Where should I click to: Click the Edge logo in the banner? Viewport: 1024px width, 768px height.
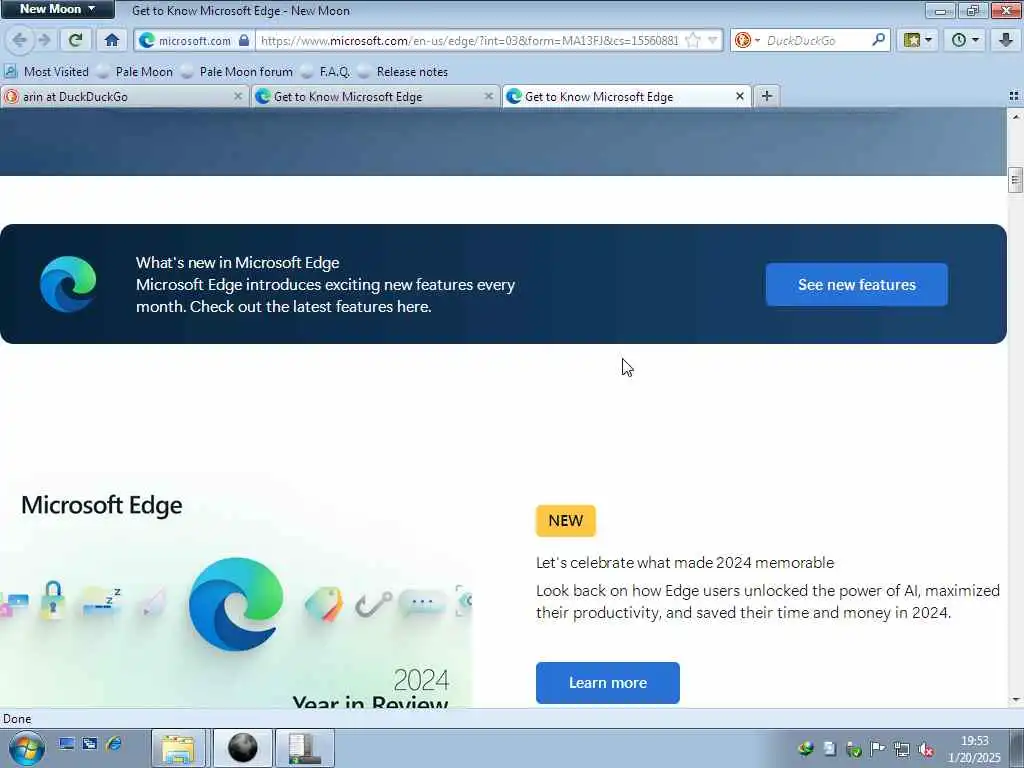pos(68,284)
